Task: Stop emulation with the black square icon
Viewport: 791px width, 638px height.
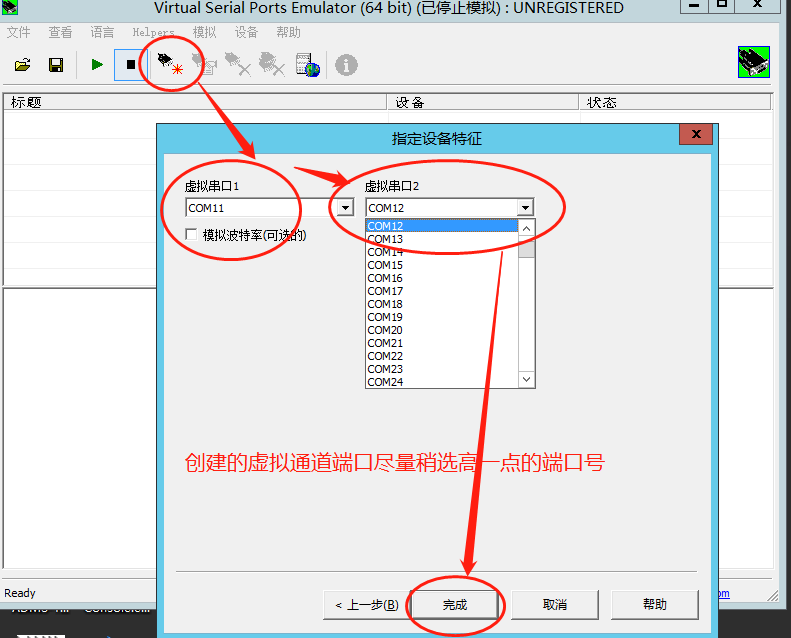Action: pos(130,65)
